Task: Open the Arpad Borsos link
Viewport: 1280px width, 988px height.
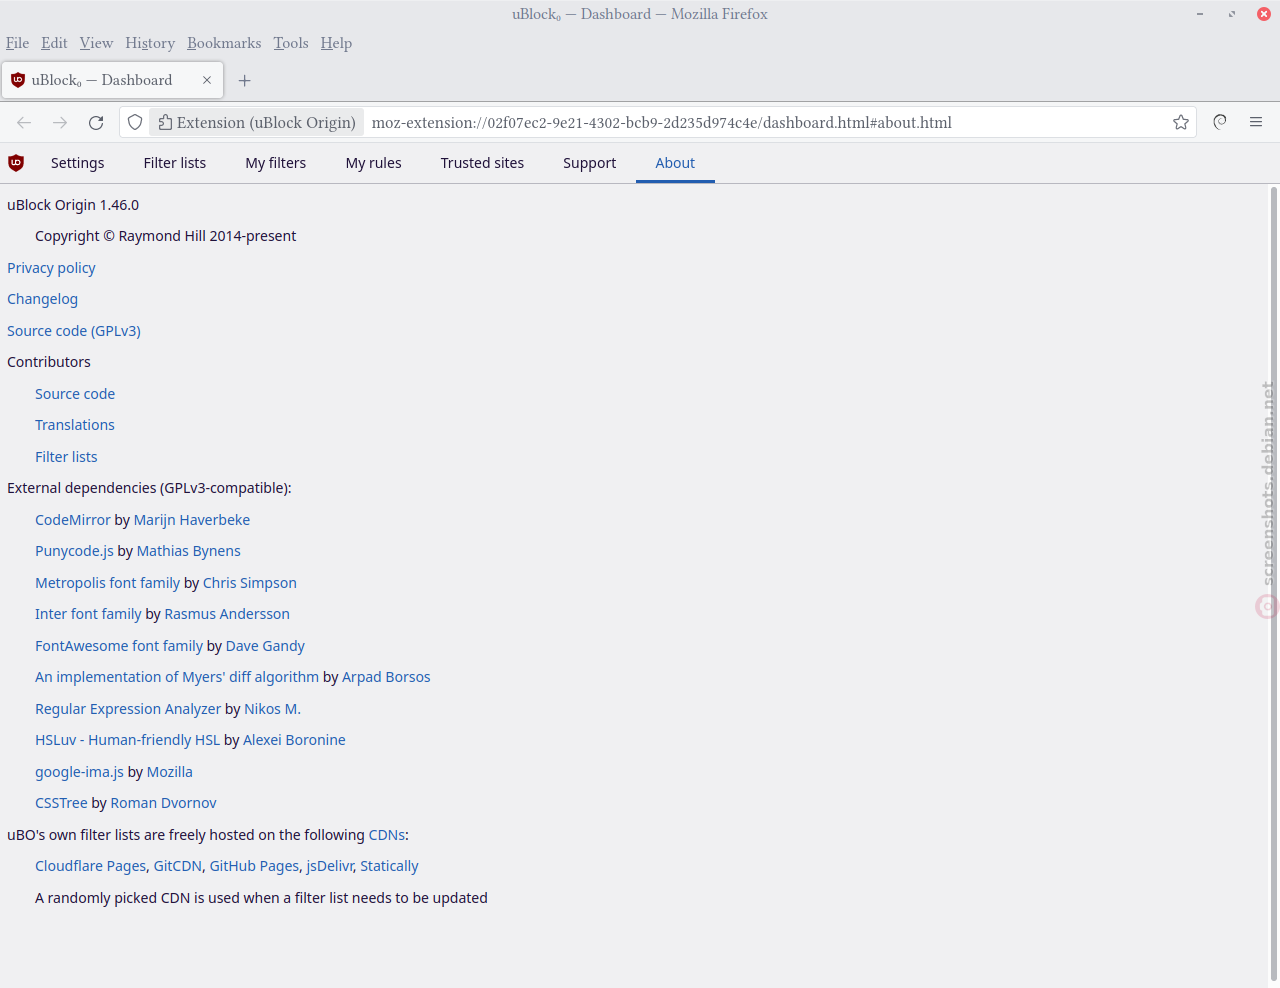Action: pos(386,677)
